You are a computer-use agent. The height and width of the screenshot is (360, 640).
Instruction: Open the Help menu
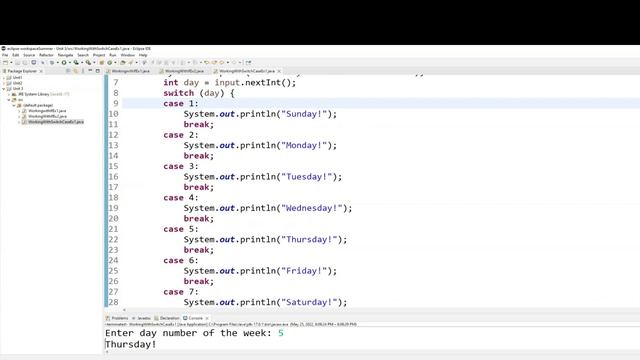(x=143, y=55)
